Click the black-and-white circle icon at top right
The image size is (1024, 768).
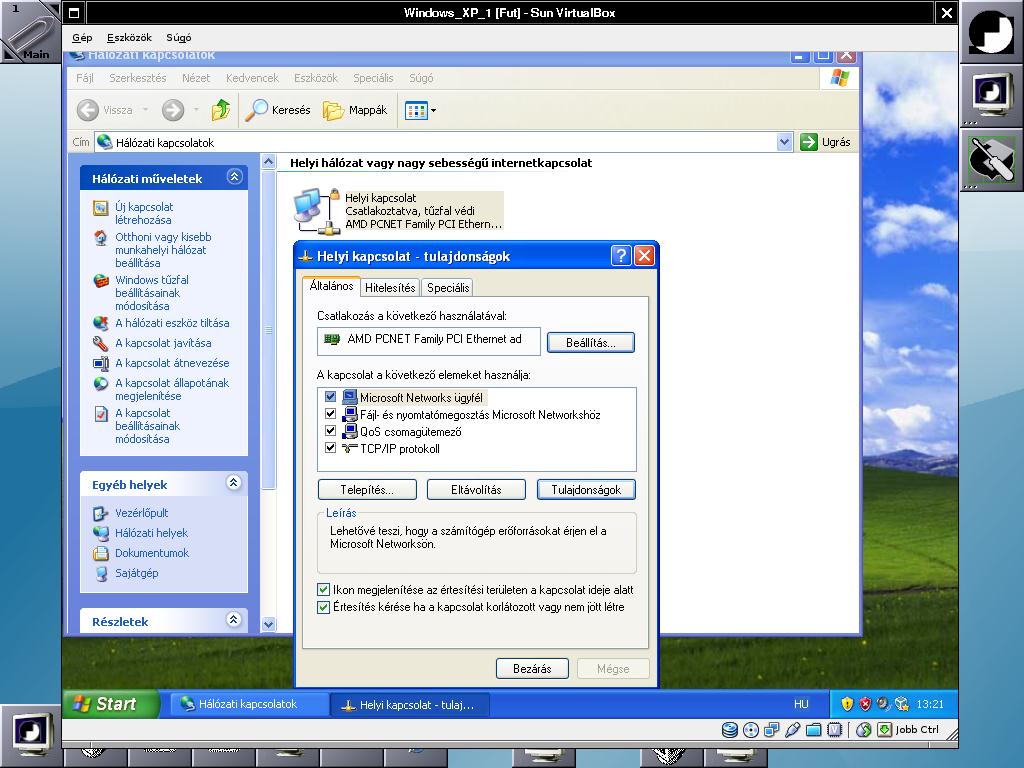(991, 31)
